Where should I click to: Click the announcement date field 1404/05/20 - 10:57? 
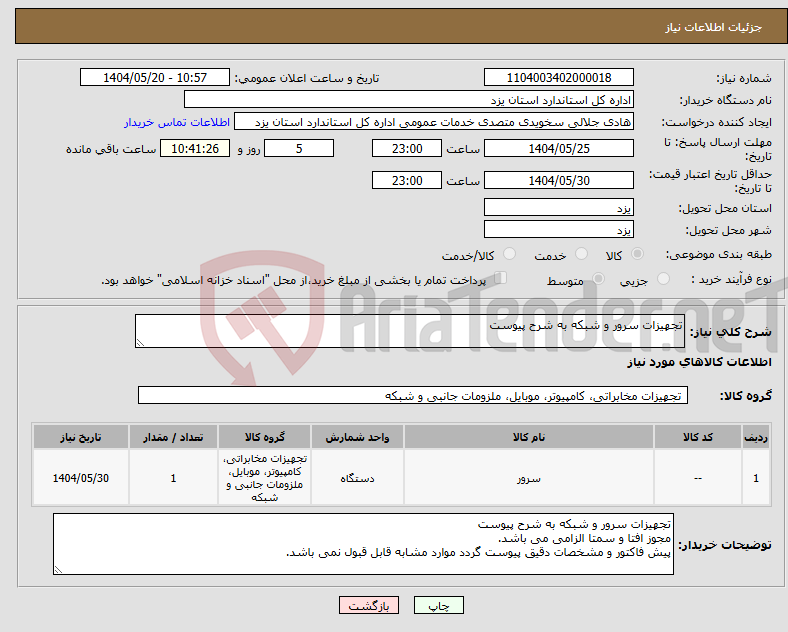pyautogui.click(x=155, y=78)
